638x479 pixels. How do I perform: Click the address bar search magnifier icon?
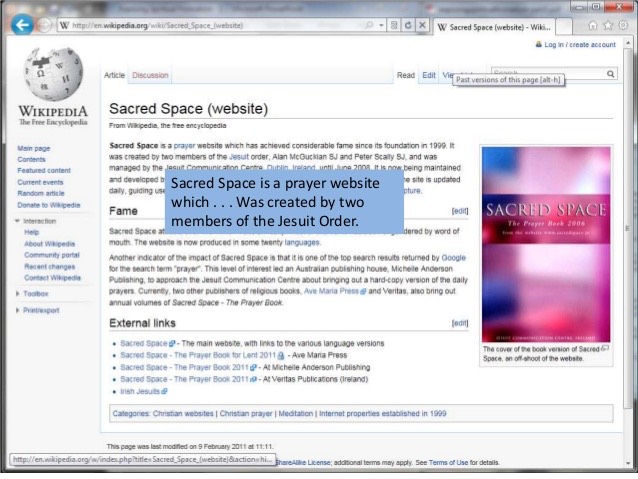[369, 25]
